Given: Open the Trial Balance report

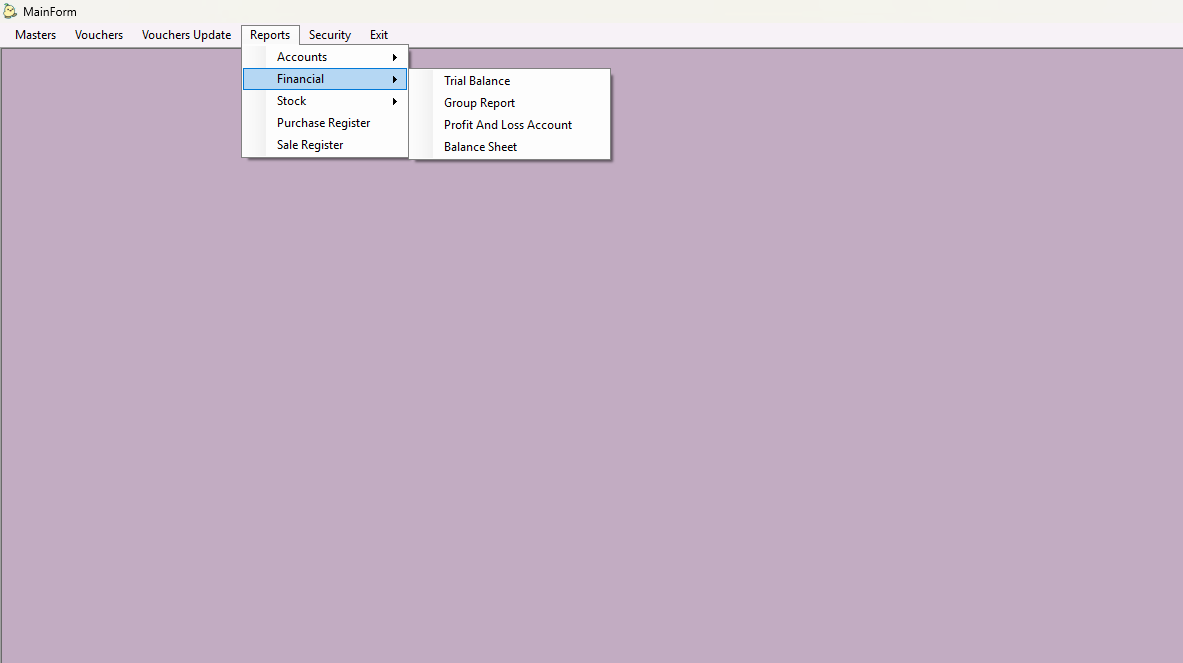Looking at the screenshot, I should [510, 81].
